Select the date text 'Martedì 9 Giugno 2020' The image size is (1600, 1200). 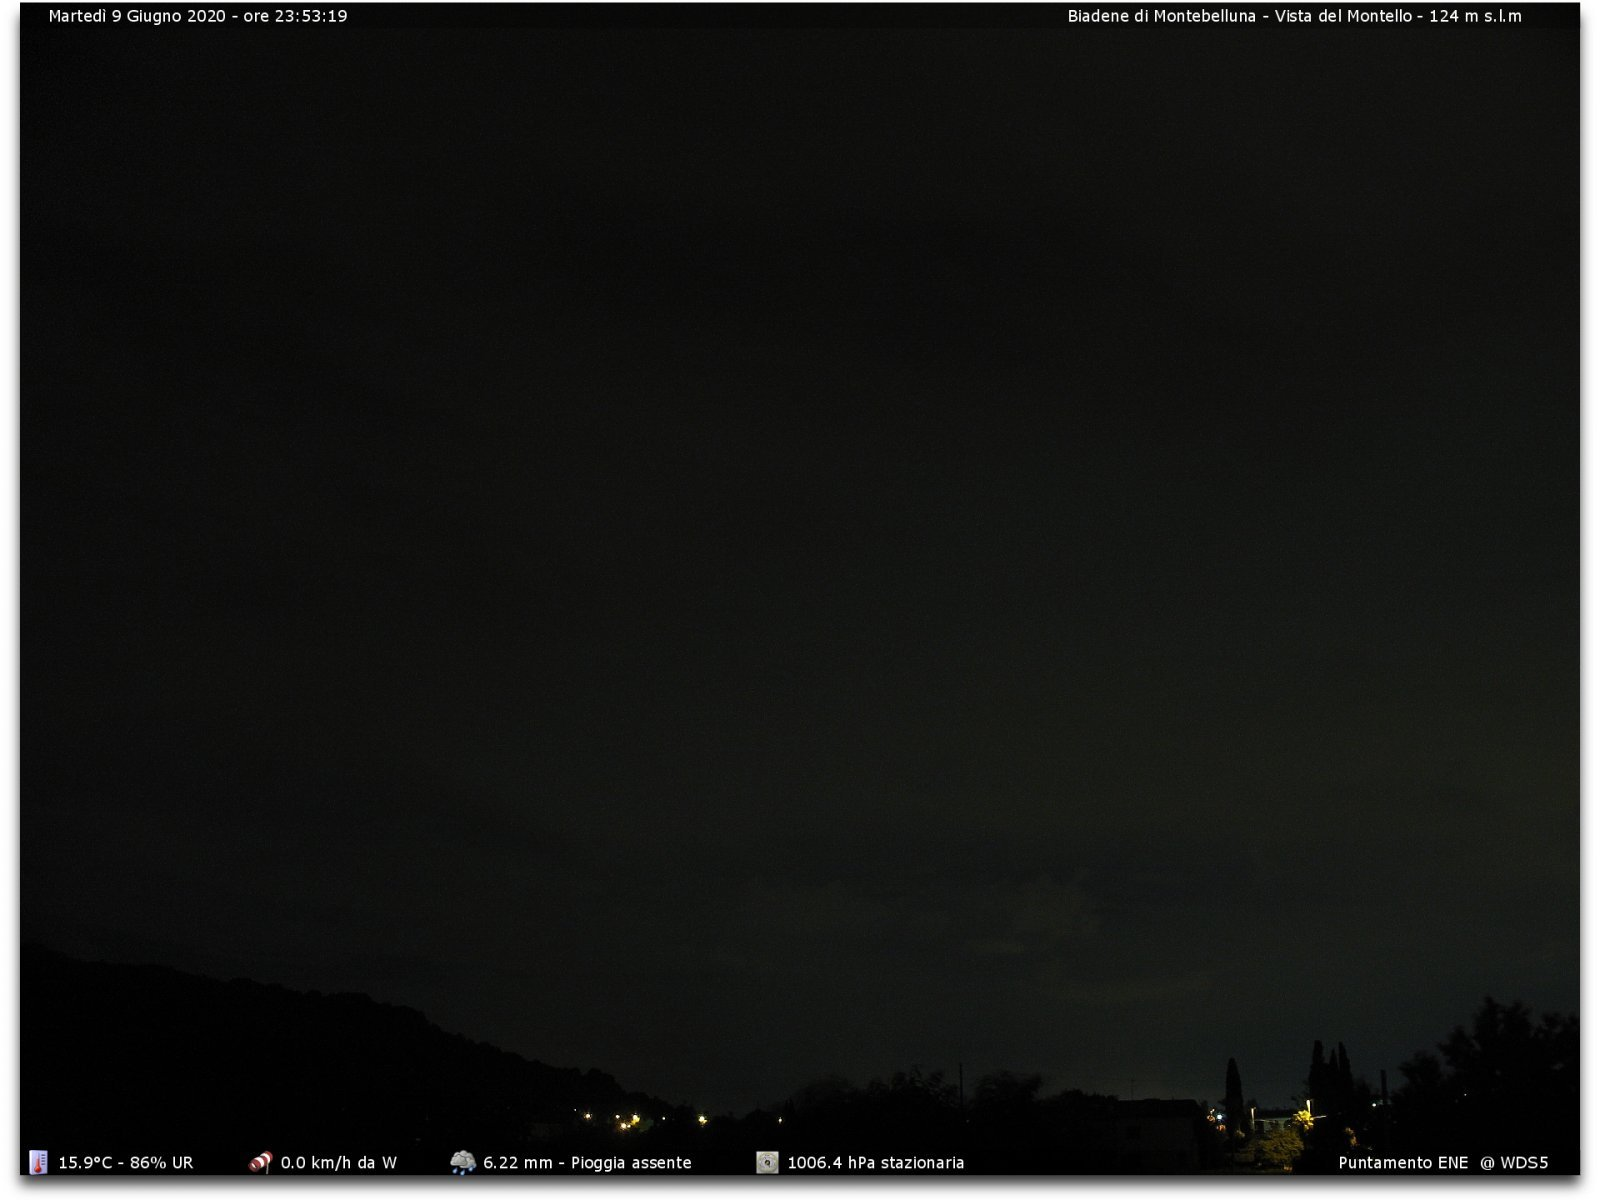pyautogui.click(x=137, y=16)
